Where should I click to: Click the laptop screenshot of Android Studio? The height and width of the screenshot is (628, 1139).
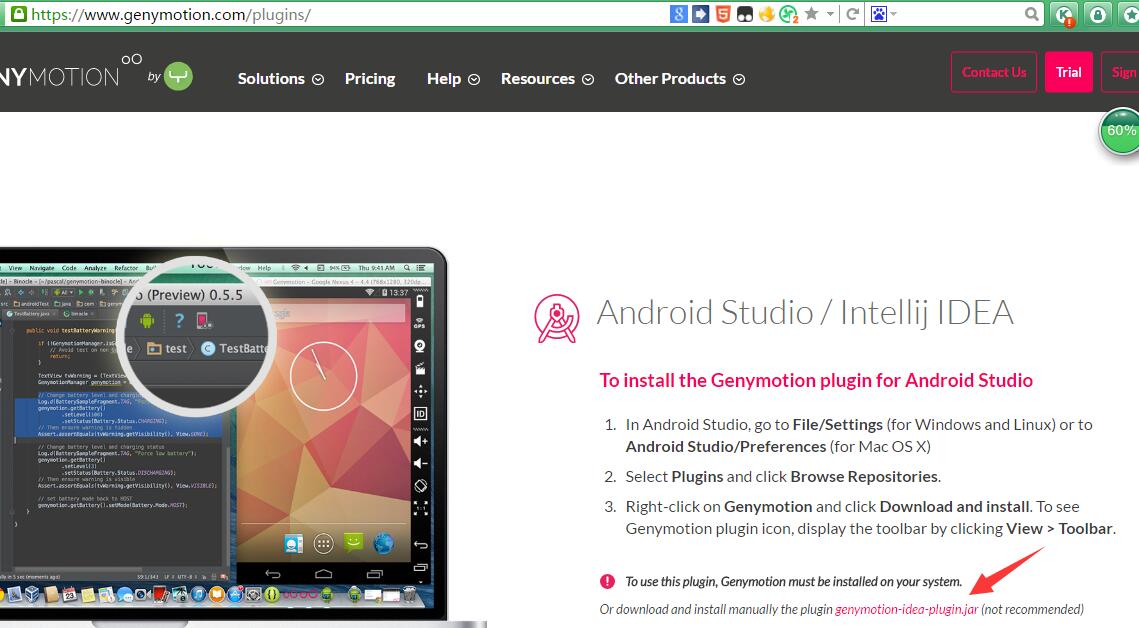point(222,436)
